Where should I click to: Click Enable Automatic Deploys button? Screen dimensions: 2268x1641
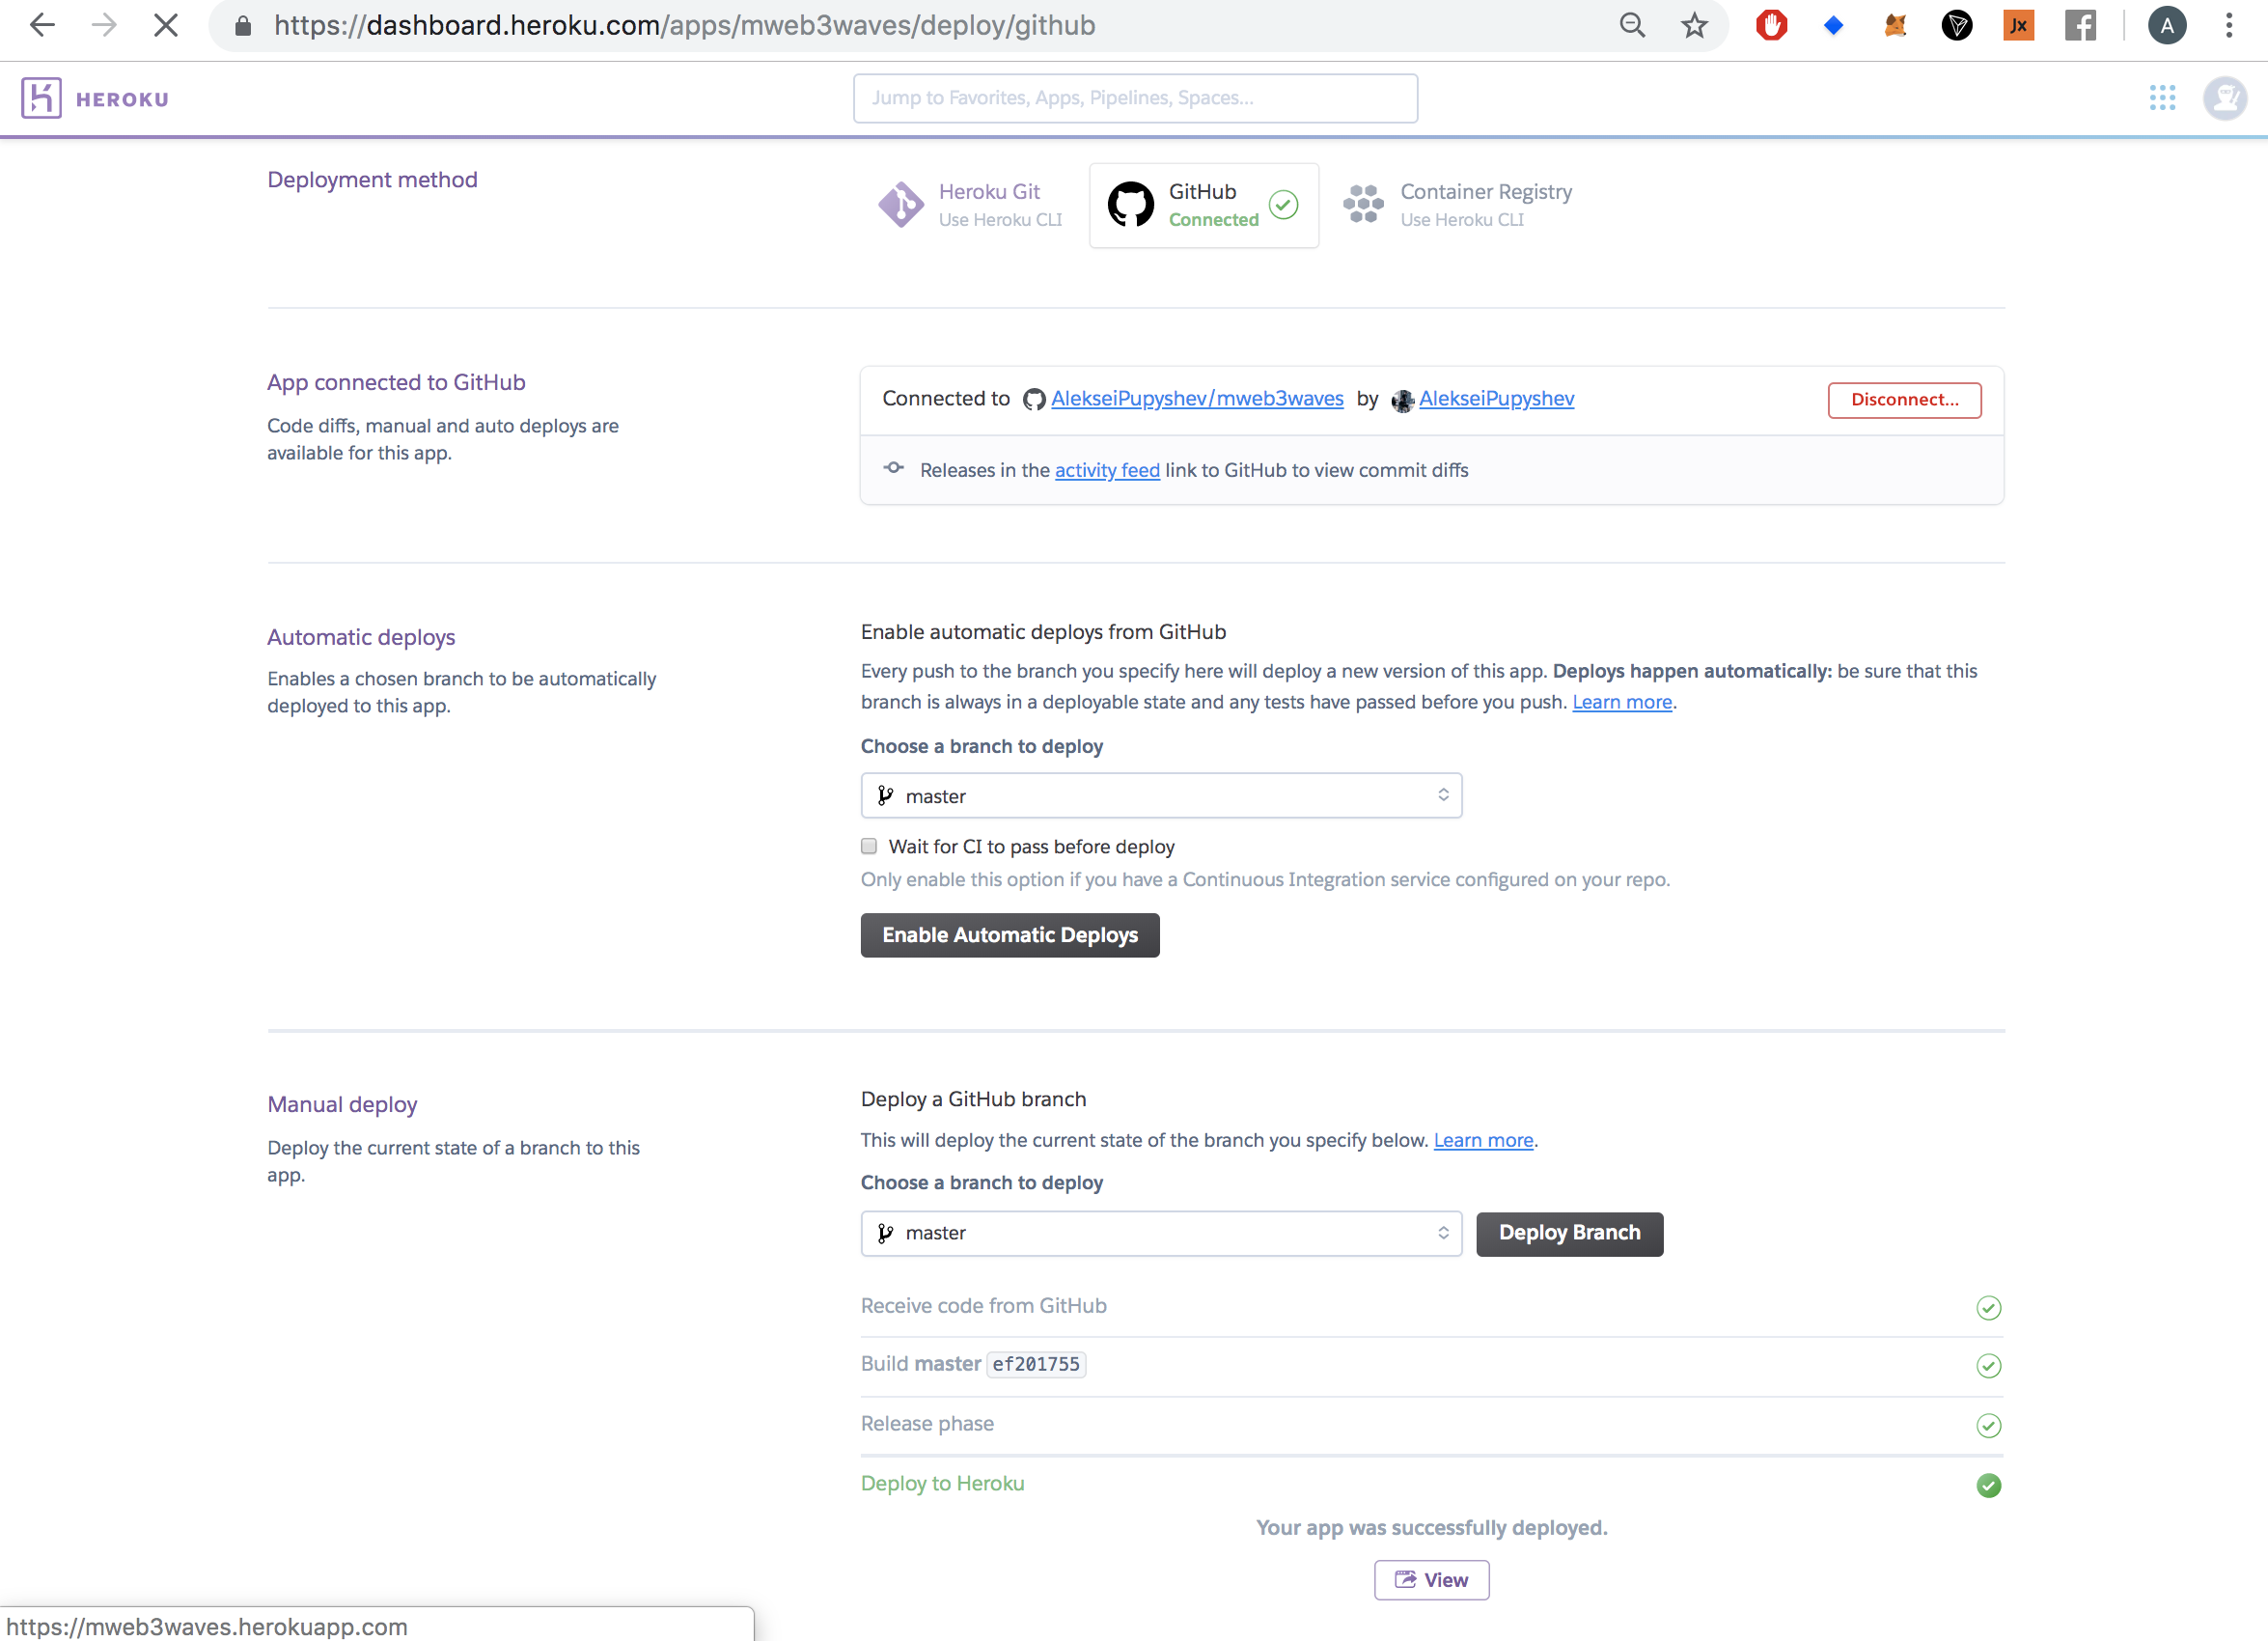click(1010, 935)
